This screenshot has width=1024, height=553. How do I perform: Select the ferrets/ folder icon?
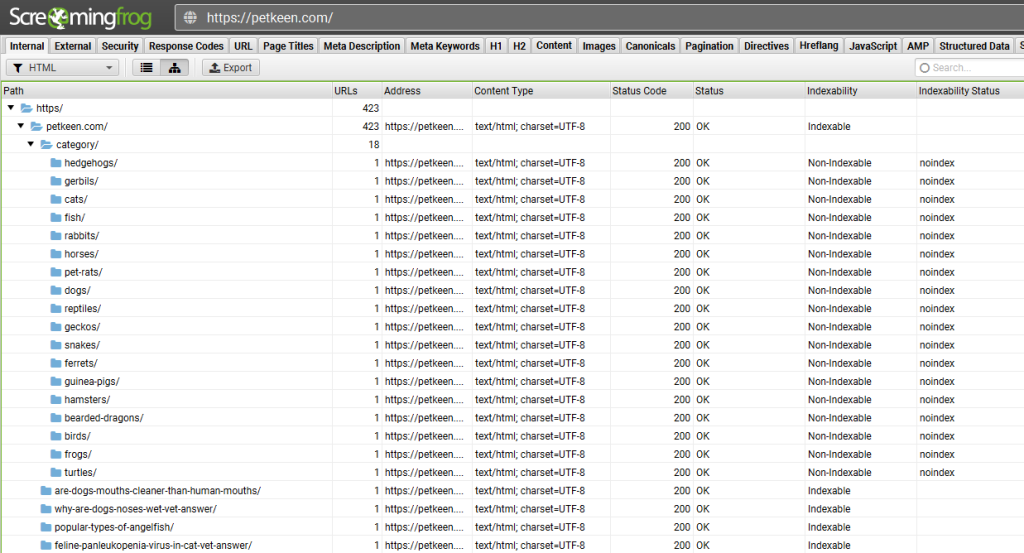pos(56,364)
